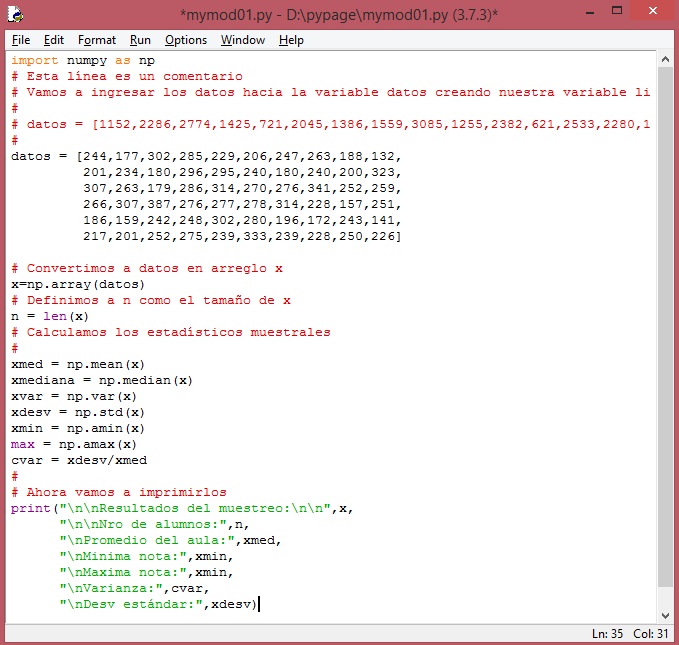This screenshot has width=679, height=645.
Task: Click the 'Ln: 35' status bar indicator
Action: click(607, 634)
